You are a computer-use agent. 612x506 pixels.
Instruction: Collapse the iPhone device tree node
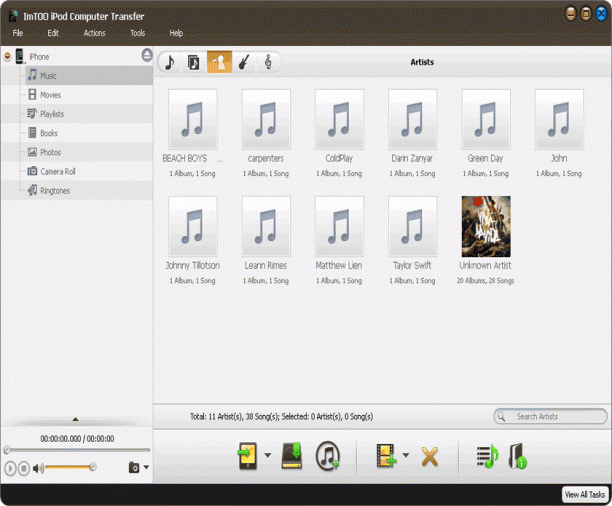(7, 56)
